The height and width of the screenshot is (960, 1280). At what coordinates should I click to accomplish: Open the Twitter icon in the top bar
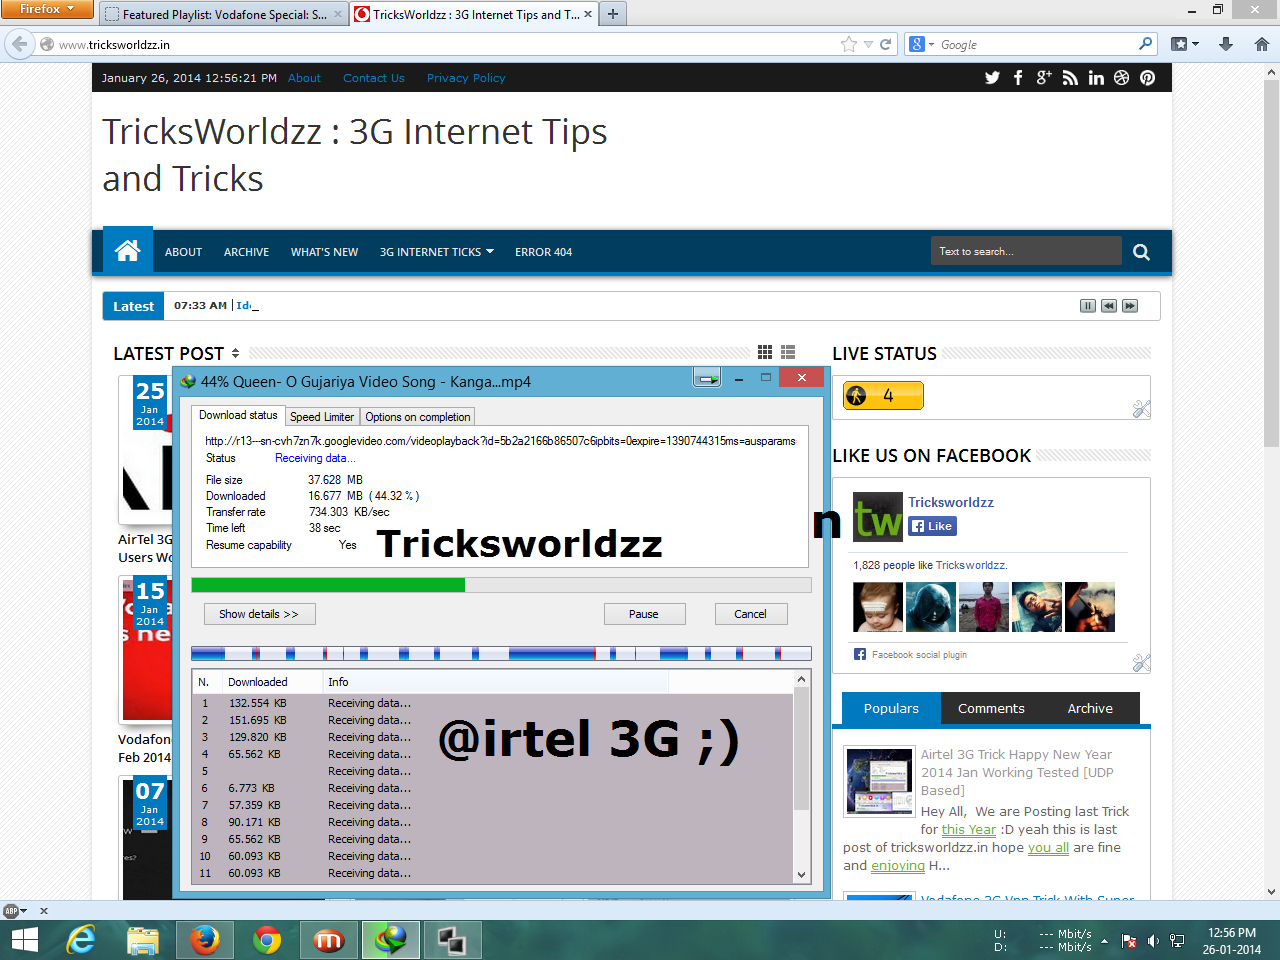pos(992,78)
